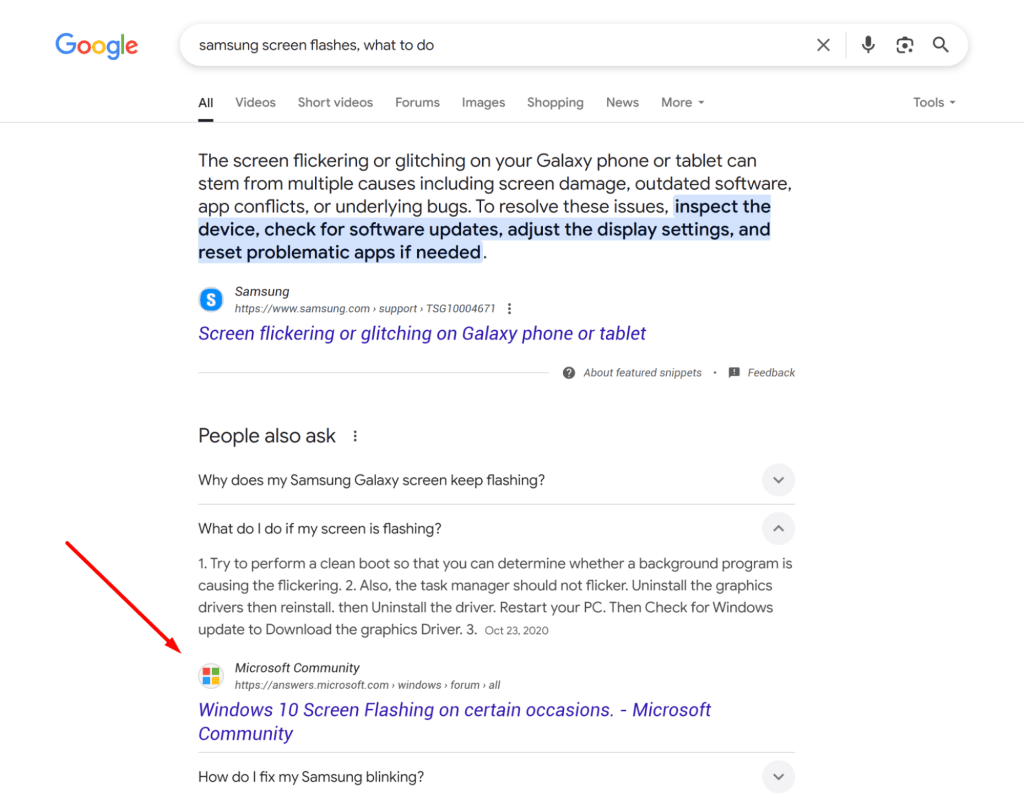Open 'Windows 10 Screen Flashing on certain occasions' link

coord(455,722)
